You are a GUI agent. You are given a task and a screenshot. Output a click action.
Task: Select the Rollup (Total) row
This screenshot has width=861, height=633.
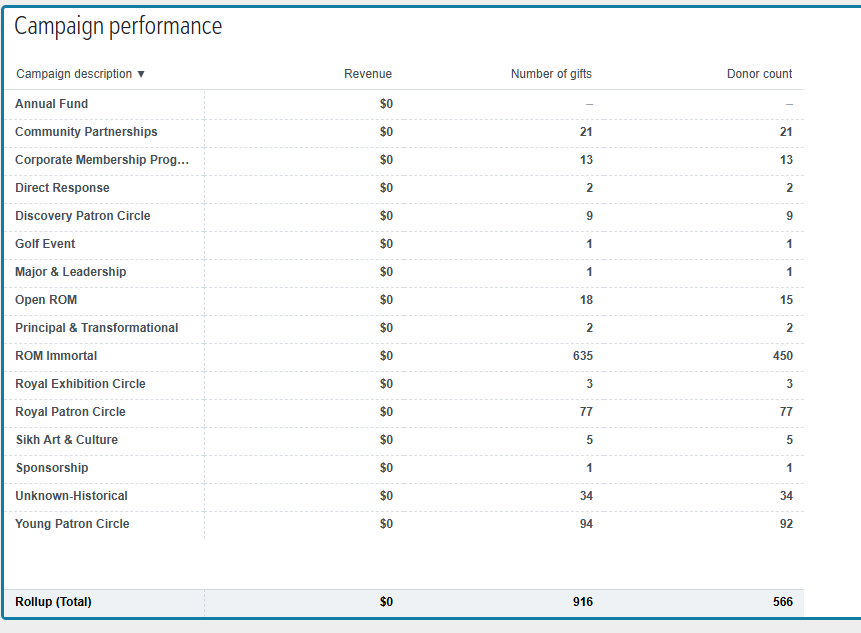pos(404,602)
